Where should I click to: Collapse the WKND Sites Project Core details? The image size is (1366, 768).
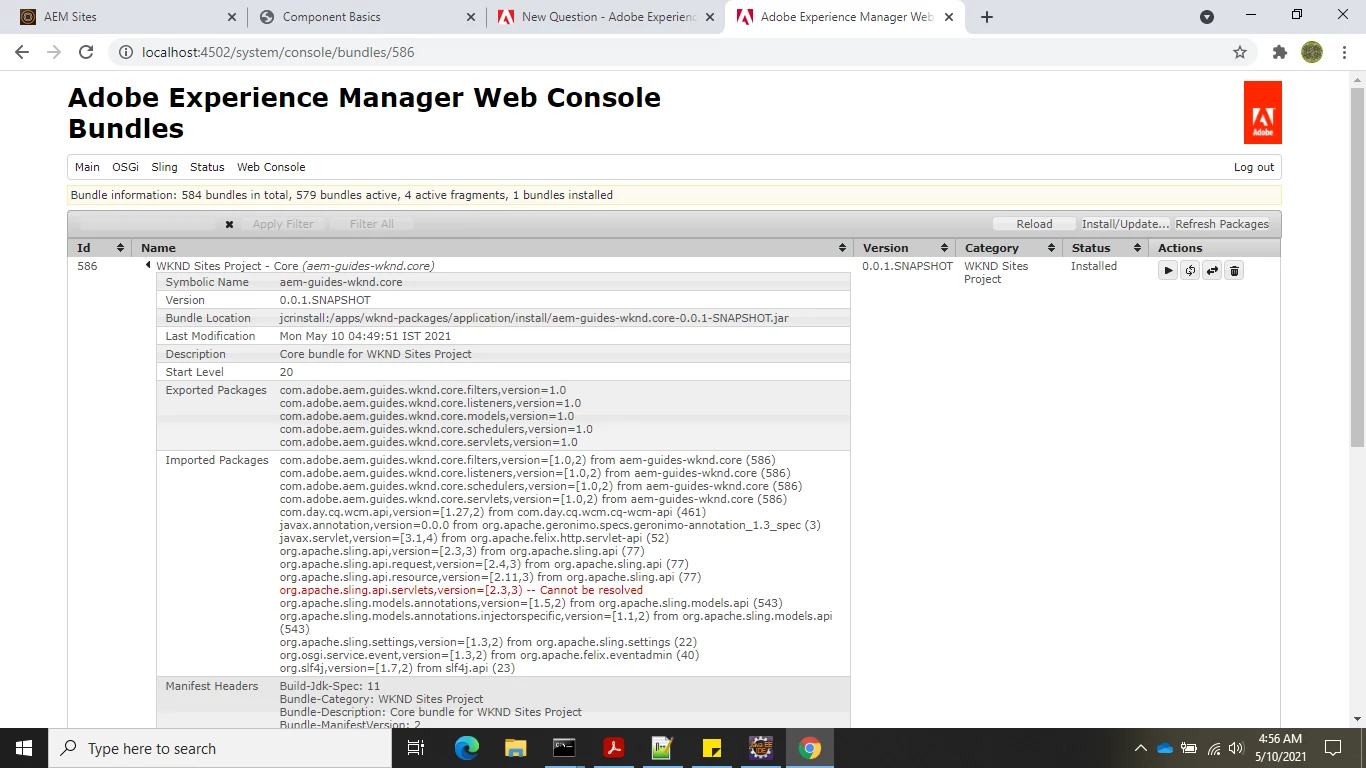(x=148, y=266)
